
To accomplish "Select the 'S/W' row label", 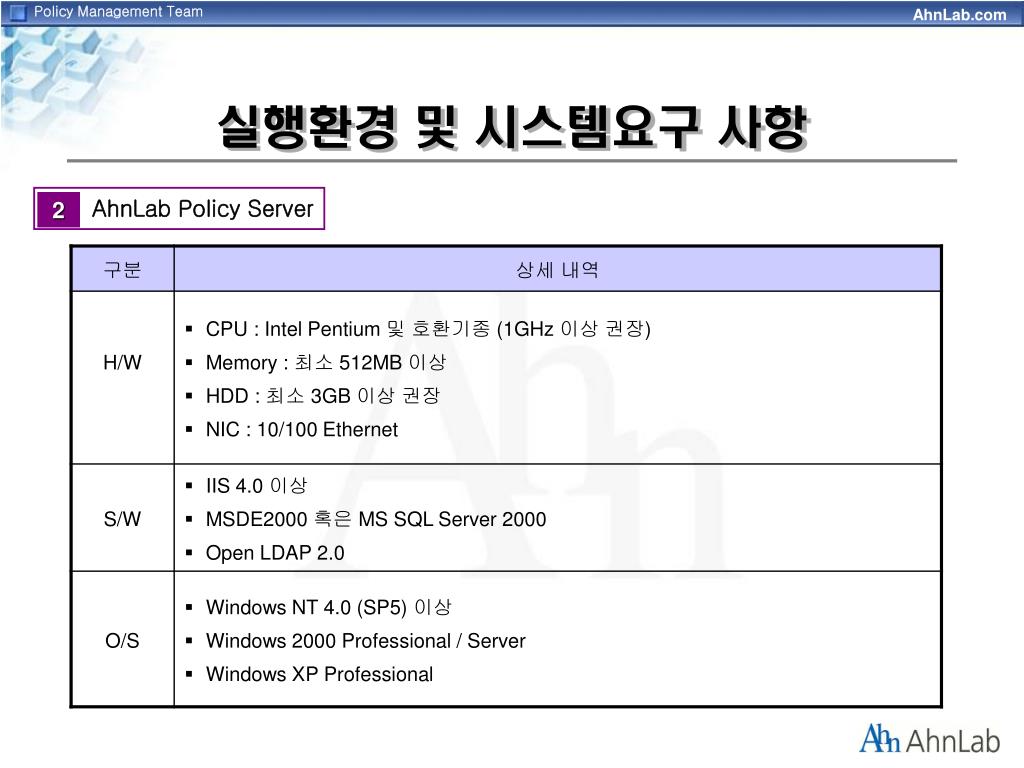I will 122,519.
